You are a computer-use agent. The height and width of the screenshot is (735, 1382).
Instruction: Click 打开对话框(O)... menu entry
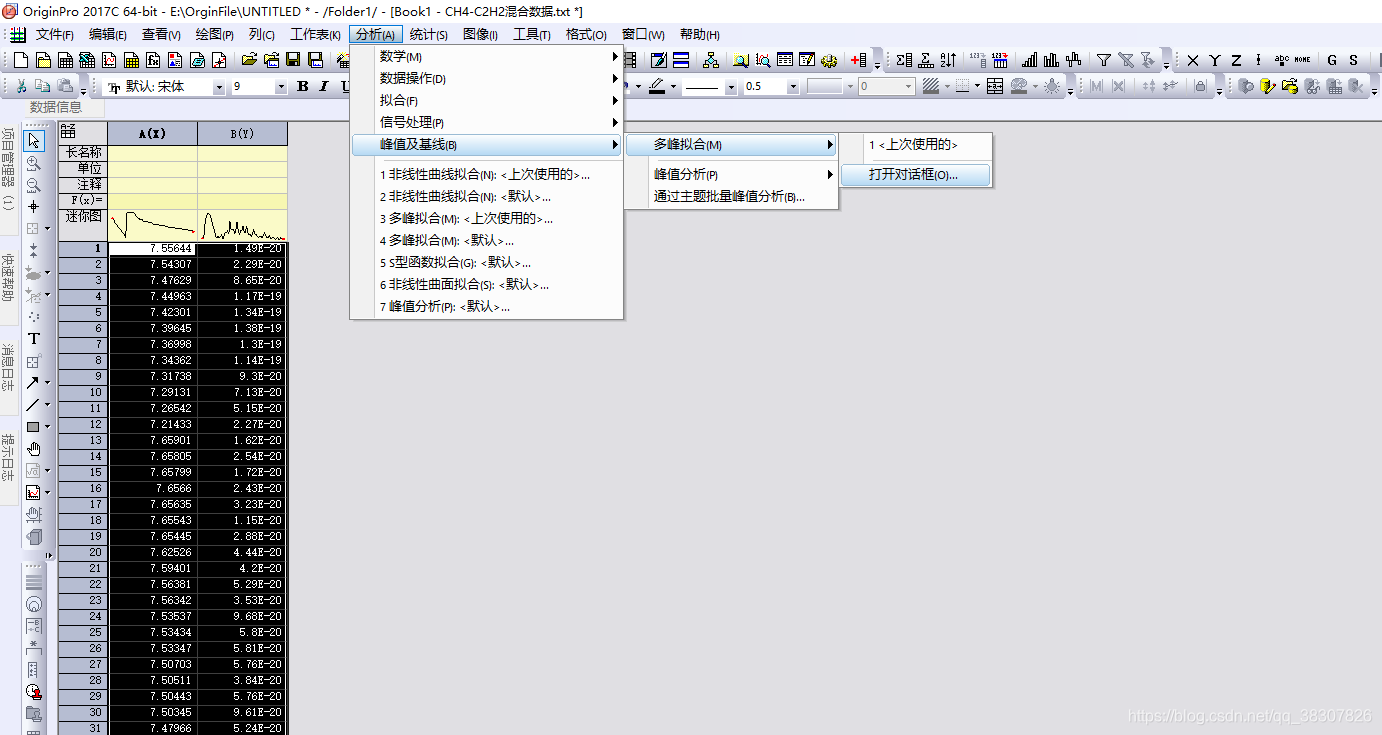click(x=916, y=174)
